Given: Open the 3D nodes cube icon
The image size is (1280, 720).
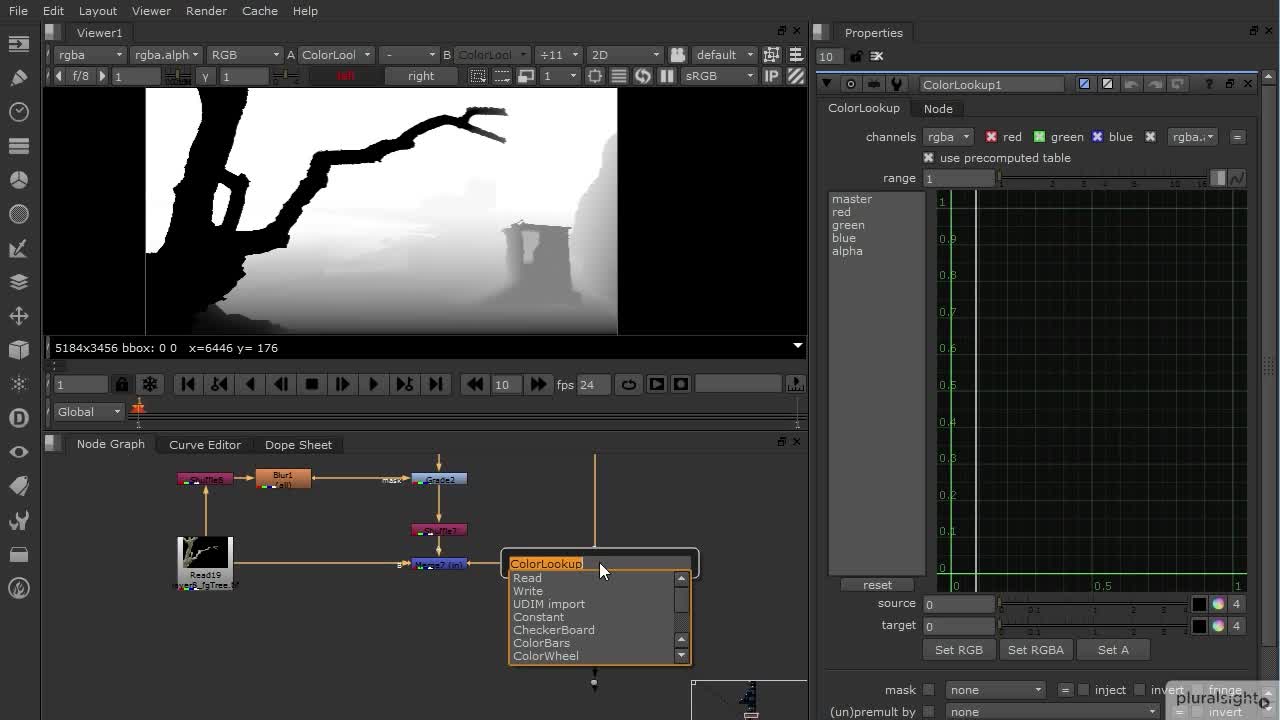Looking at the screenshot, I should click(x=19, y=350).
